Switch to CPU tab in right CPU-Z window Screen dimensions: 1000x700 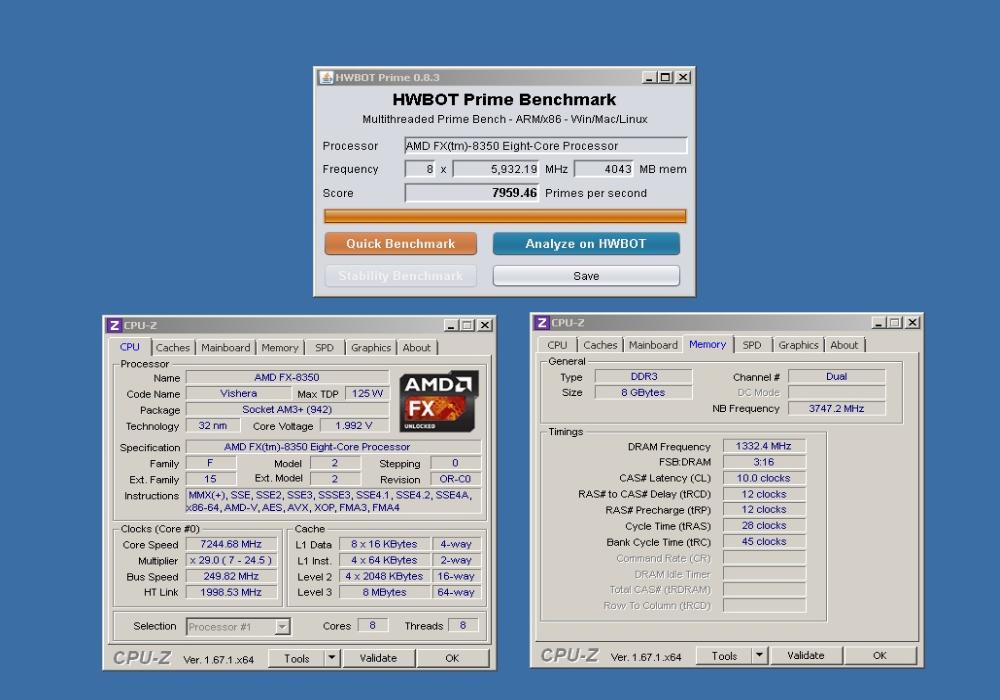coord(557,345)
